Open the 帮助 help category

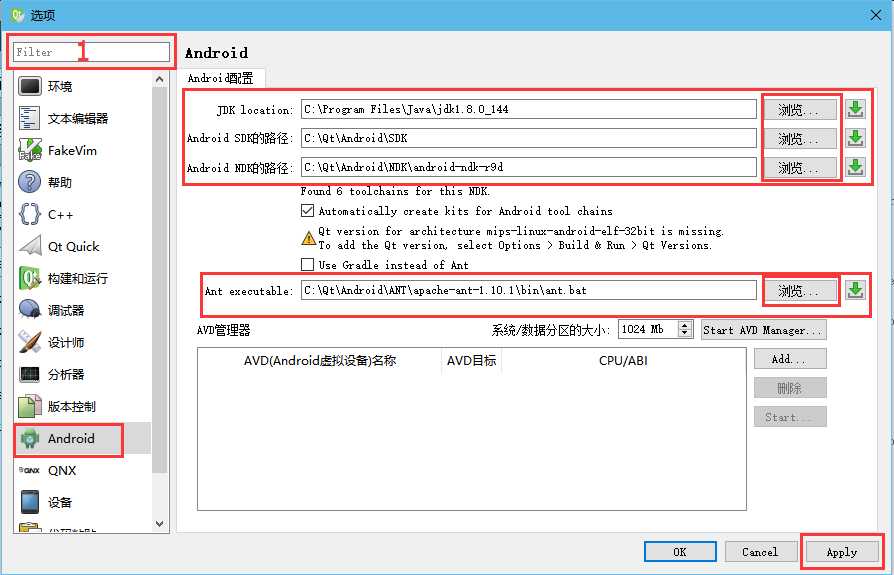83,182
